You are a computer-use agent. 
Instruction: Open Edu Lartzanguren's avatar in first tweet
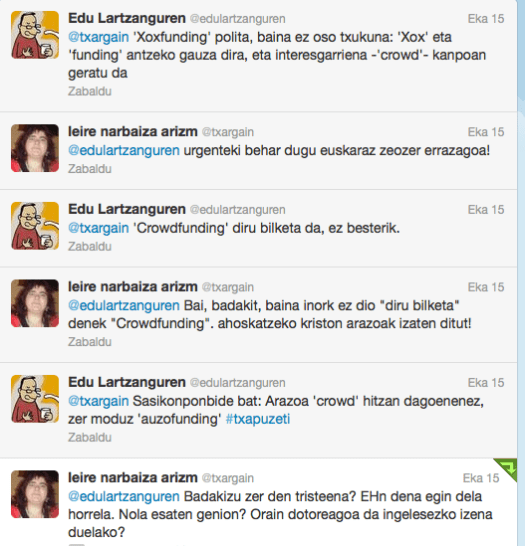[x=35, y=35]
